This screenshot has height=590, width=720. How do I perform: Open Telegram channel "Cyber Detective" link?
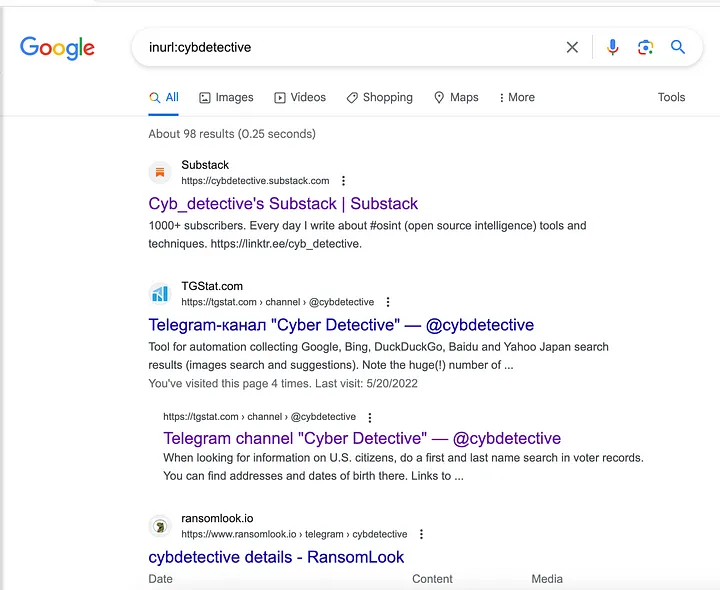(362, 438)
